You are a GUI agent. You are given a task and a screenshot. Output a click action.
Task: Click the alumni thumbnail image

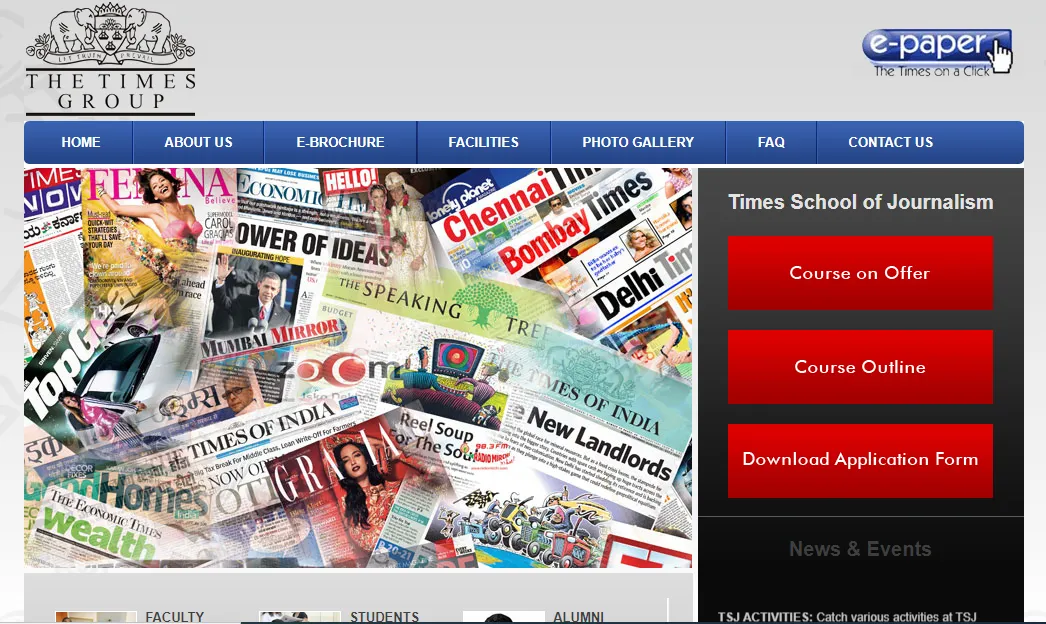pyautogui.click(x=504, y=618)
